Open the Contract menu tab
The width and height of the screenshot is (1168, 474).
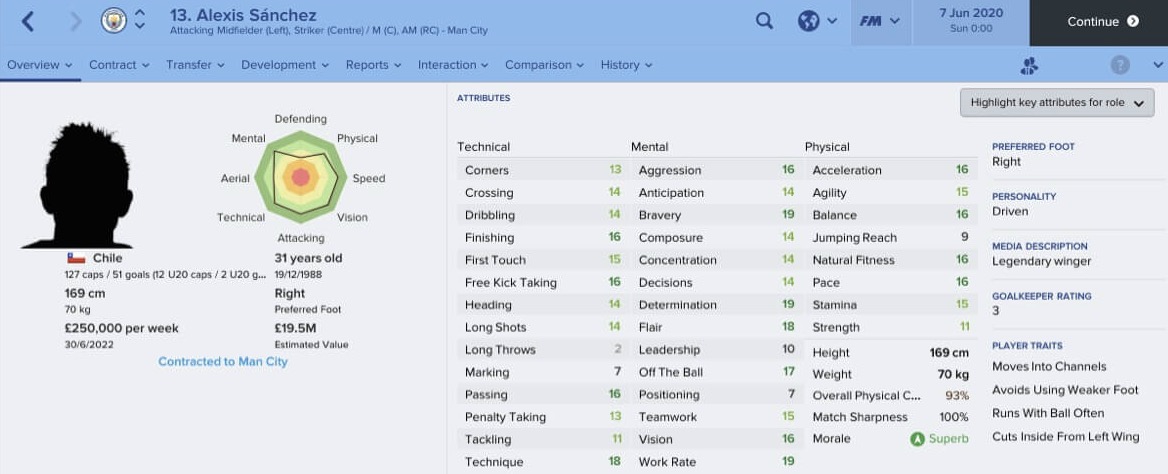pyautogui.click(x=119, y=65)
